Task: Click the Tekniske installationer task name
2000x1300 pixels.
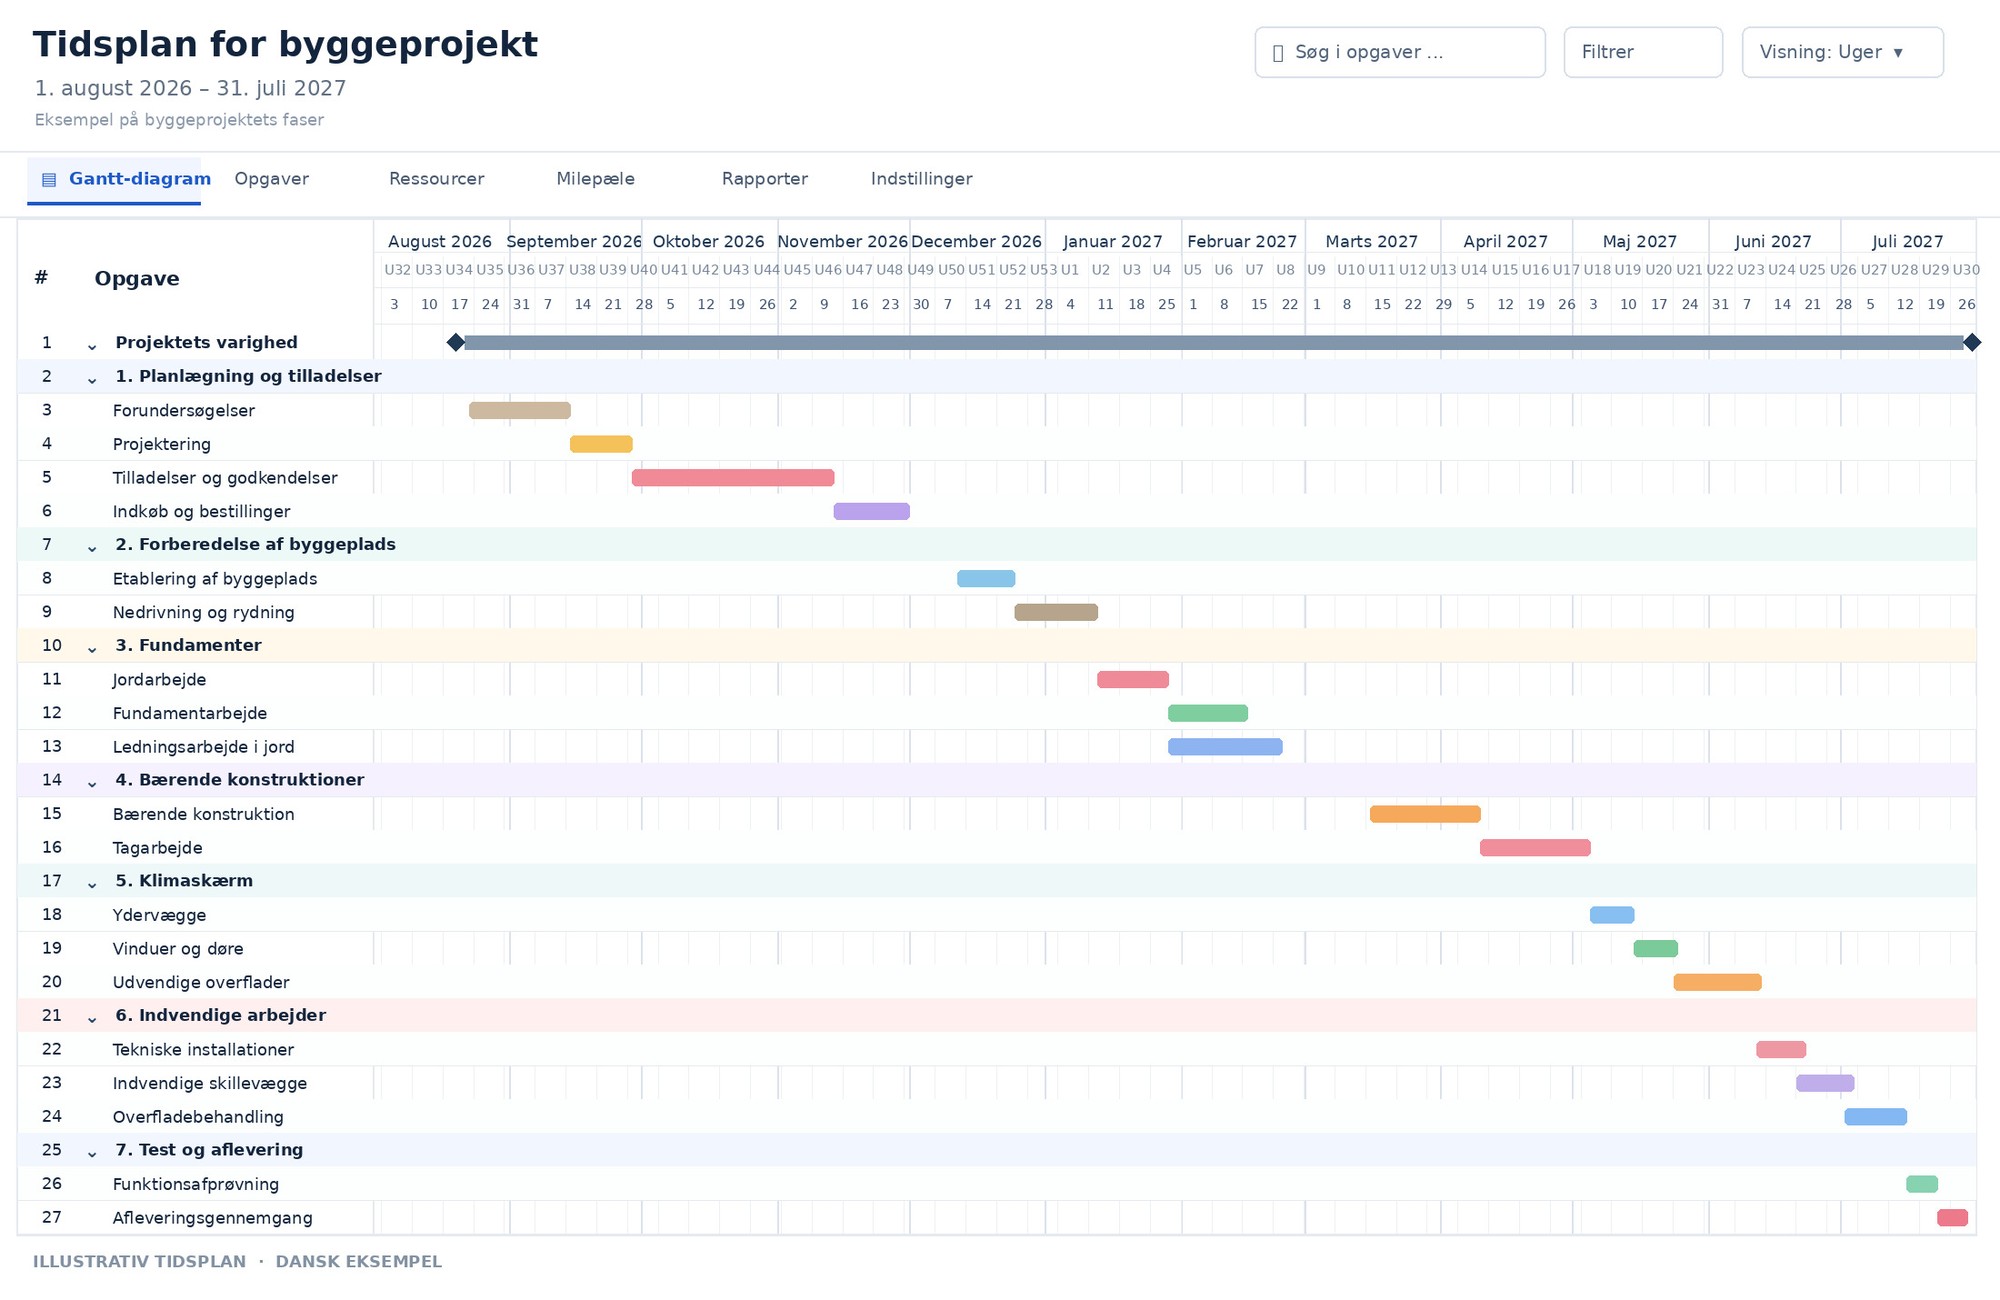Action: pyautogui.click(x=204, y=1049)
